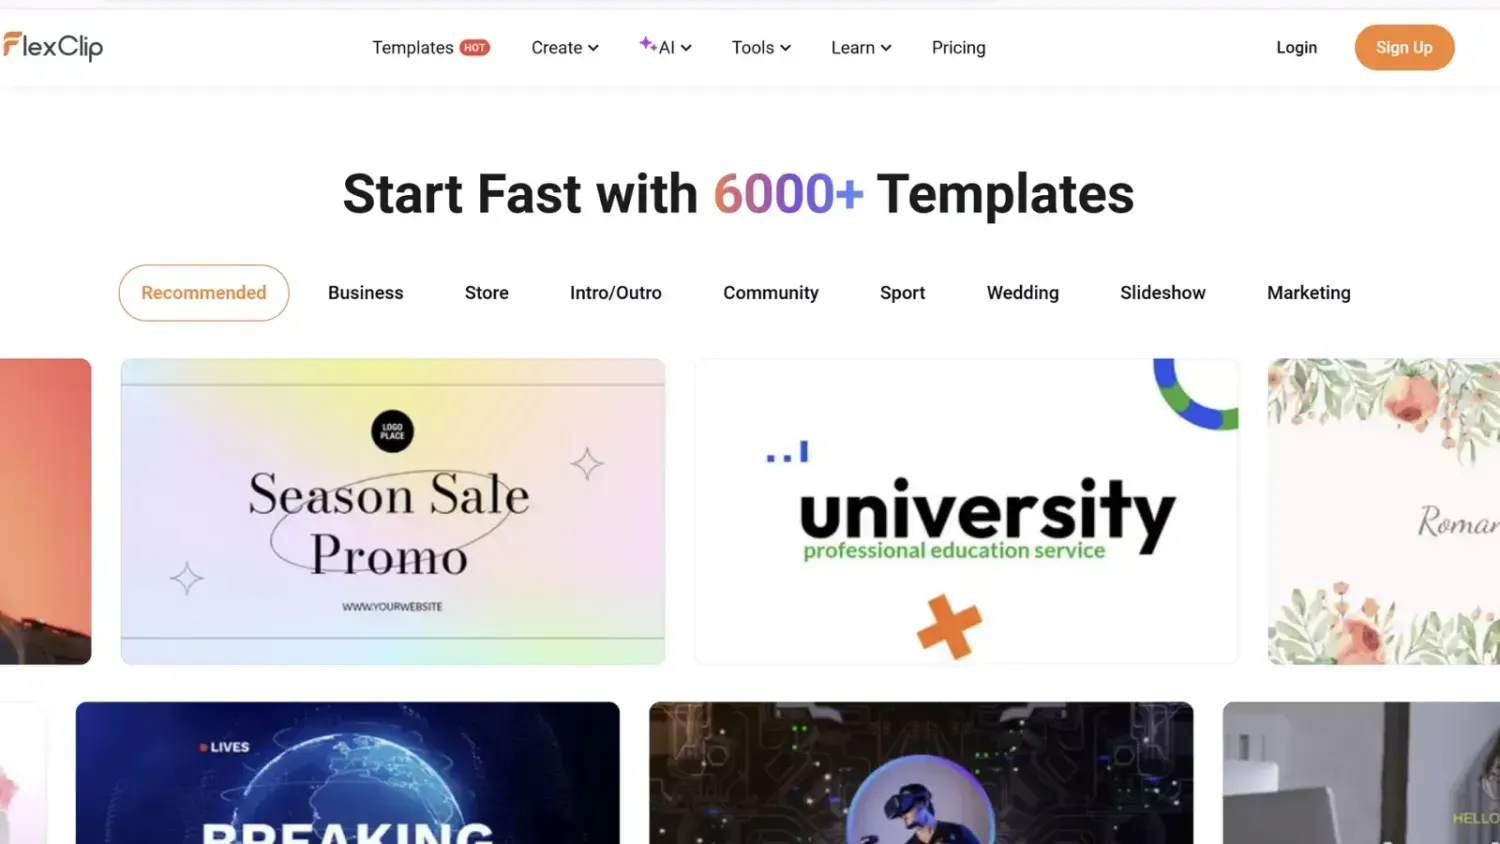The image size is (1500, 844).
Task: Expand the Tools menu
Action: coord(761,47)
